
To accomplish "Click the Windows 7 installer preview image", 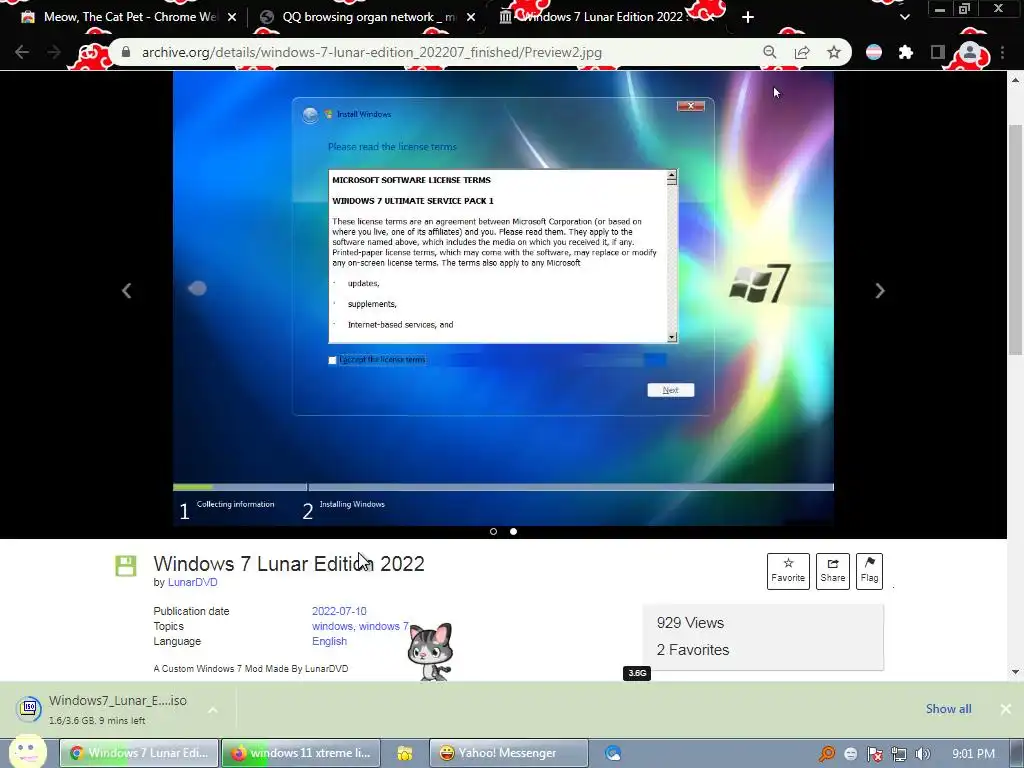I will 503,297.
